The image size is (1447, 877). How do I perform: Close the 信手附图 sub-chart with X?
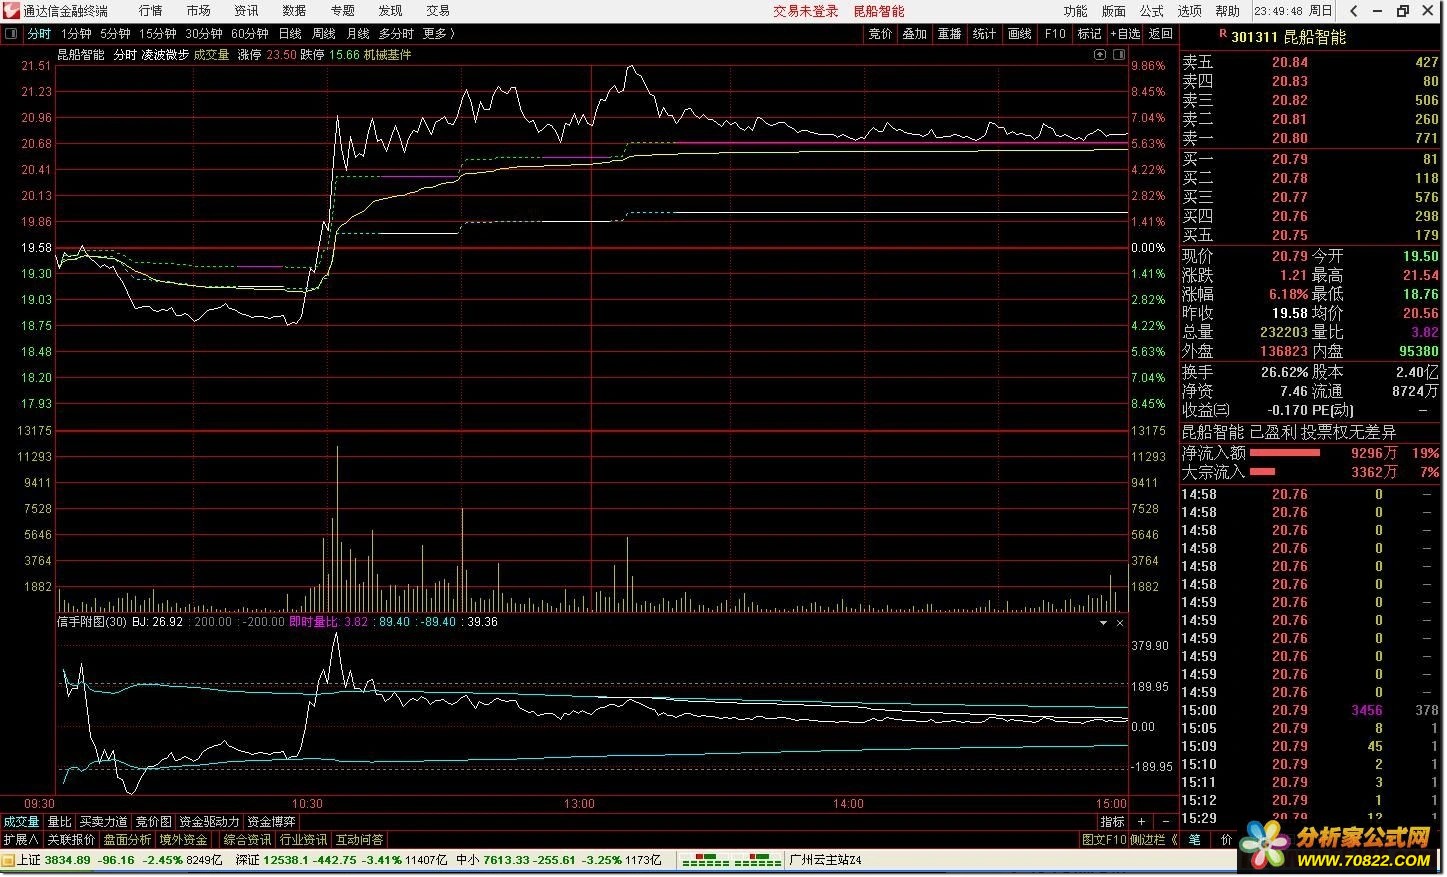1120,623
